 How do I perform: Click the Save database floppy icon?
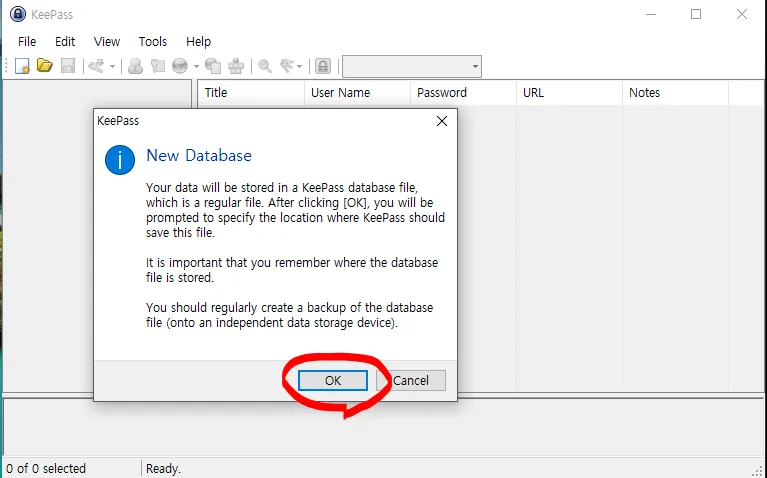(x=68, y=66)
